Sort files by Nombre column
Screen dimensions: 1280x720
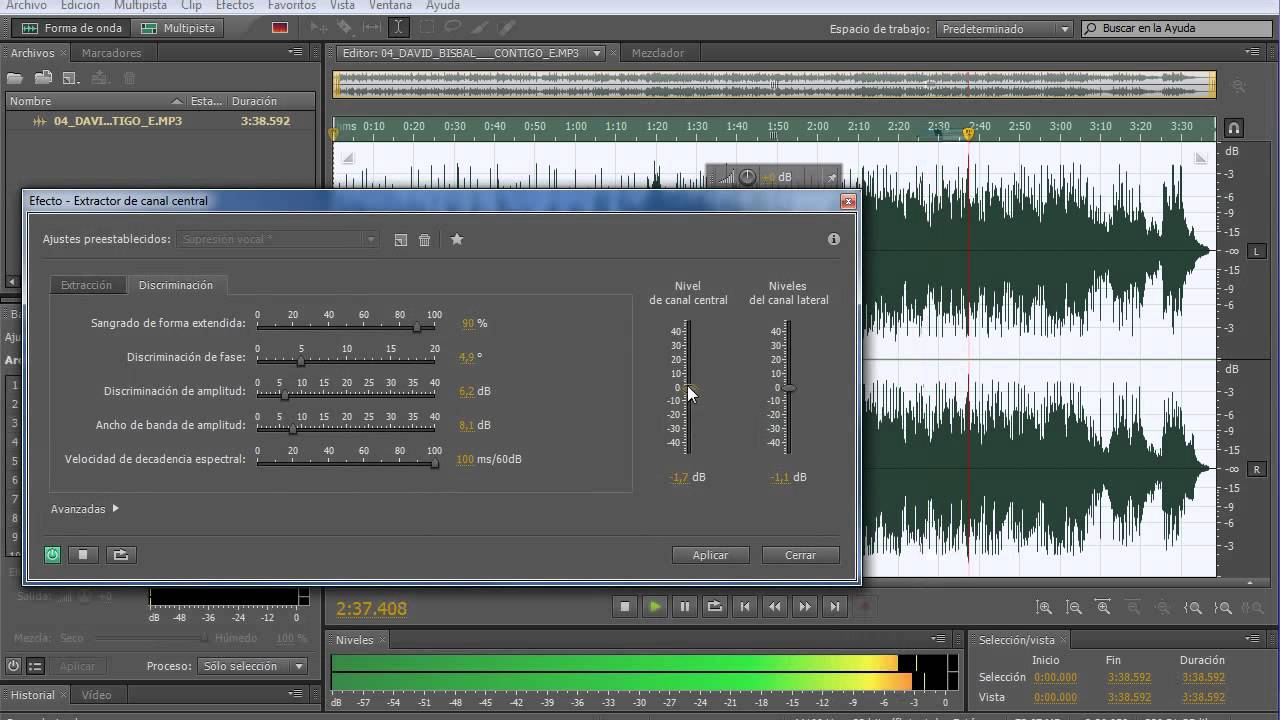pos(96,101)
